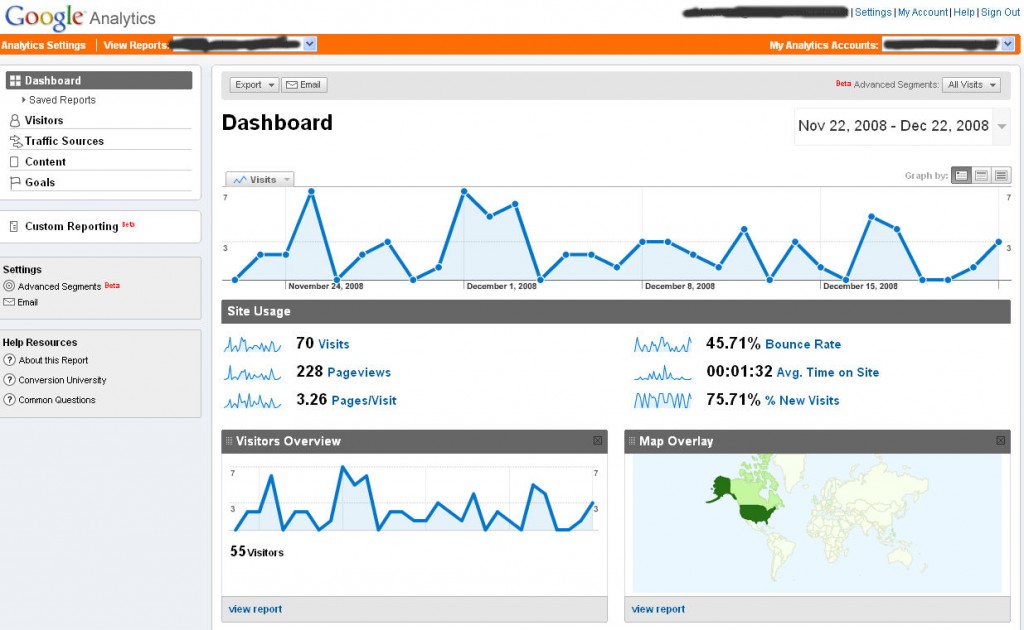Click view report under Visitors Overview

pyautogui.click(x=254, y=608)
